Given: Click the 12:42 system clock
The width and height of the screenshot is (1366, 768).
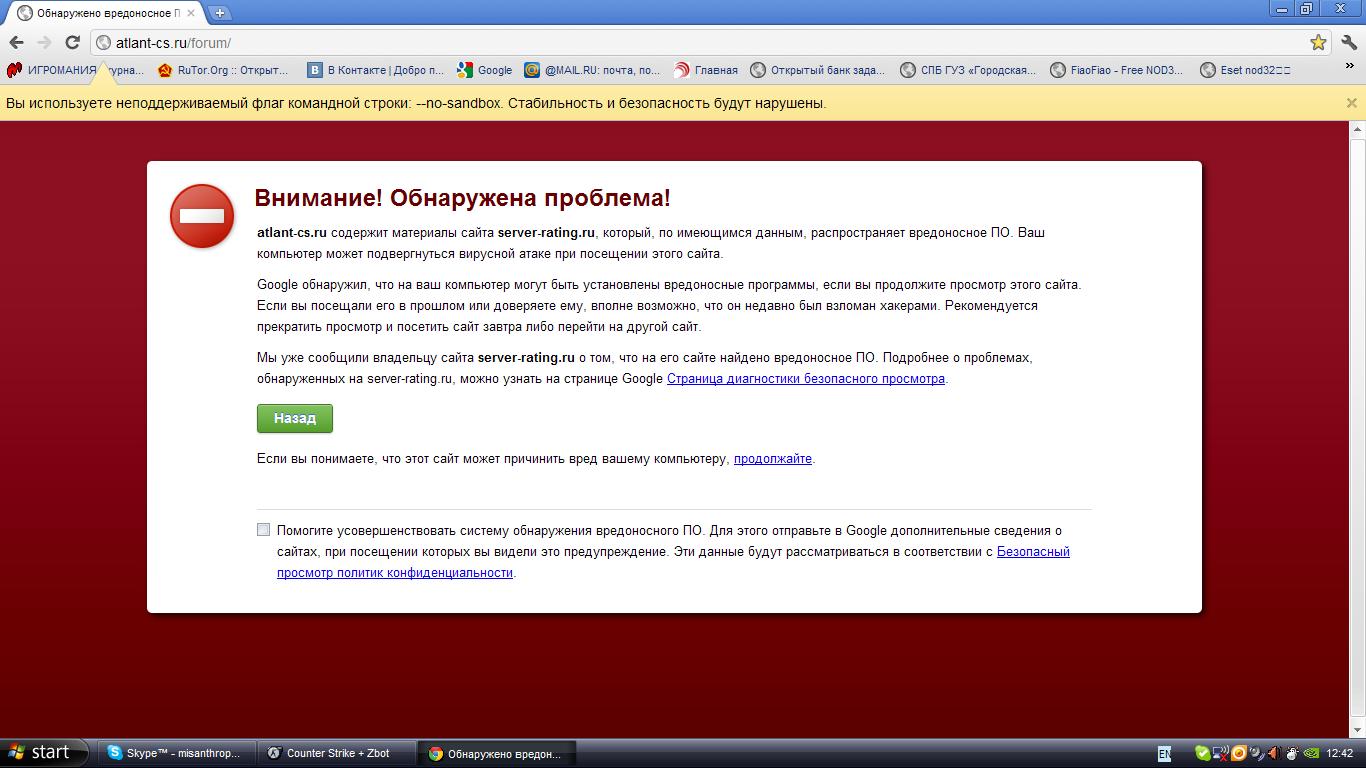Looking at the screenshot, I should coord(1340,754).
